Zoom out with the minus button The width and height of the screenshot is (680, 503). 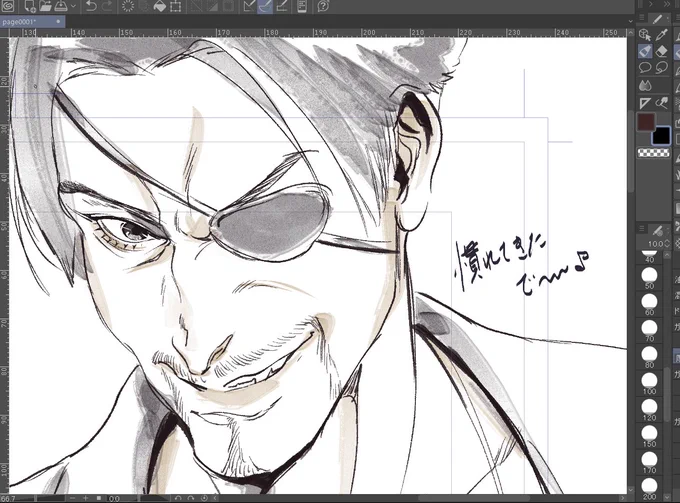pyautogui.click(x=72, y=499)
